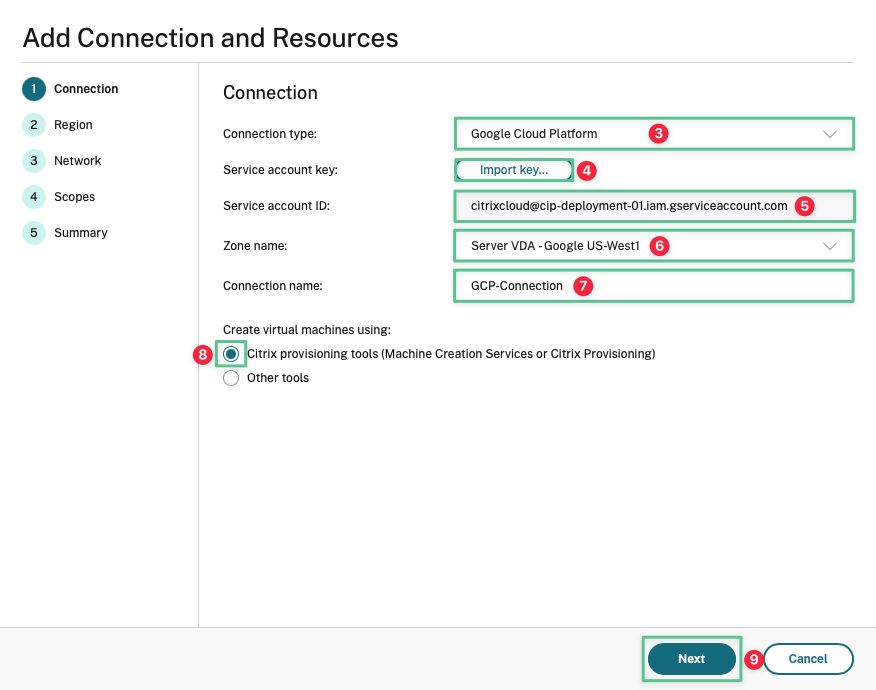Click step 1 Connection circle icon
The image size is (876, 690).
tap(34, 89)
